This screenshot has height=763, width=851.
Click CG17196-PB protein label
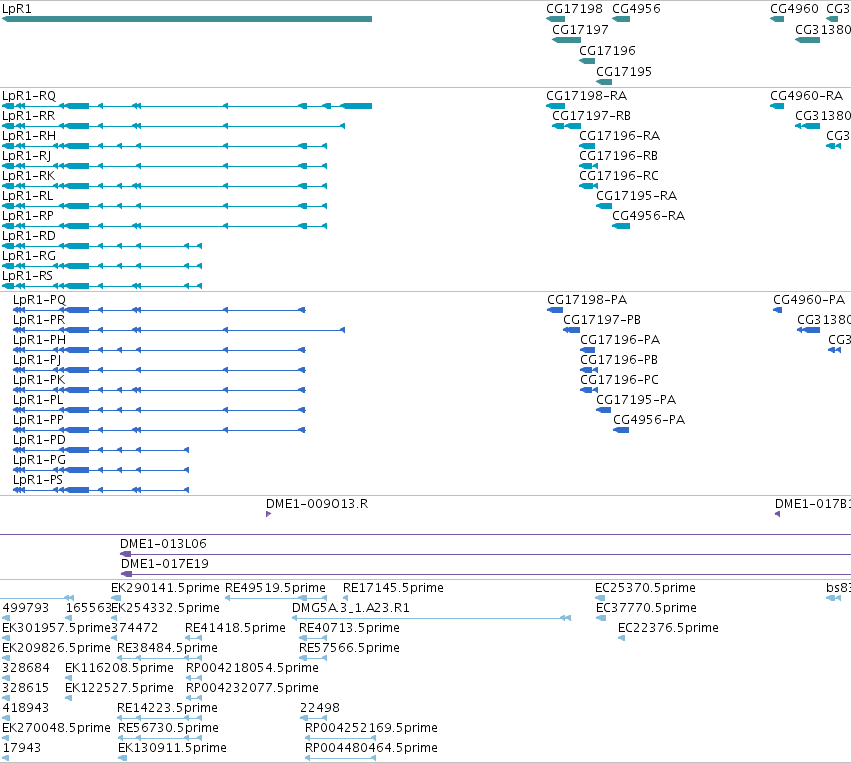click(x=619, y=360)
